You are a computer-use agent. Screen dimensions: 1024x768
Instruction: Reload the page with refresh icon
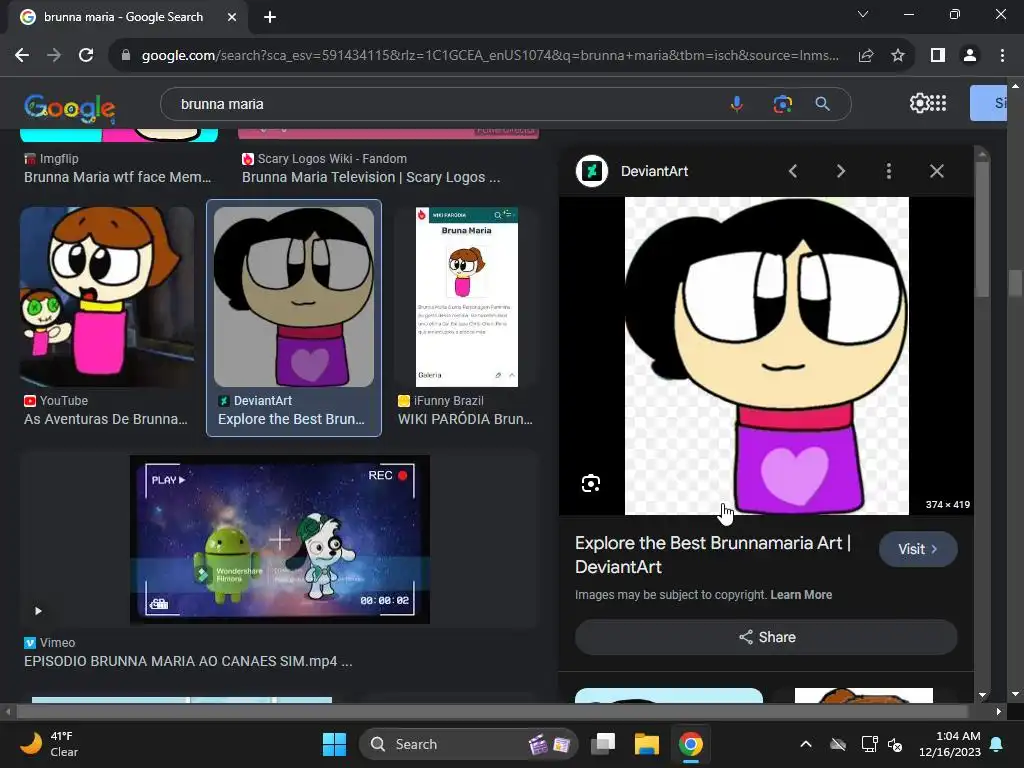click(86, 56)
